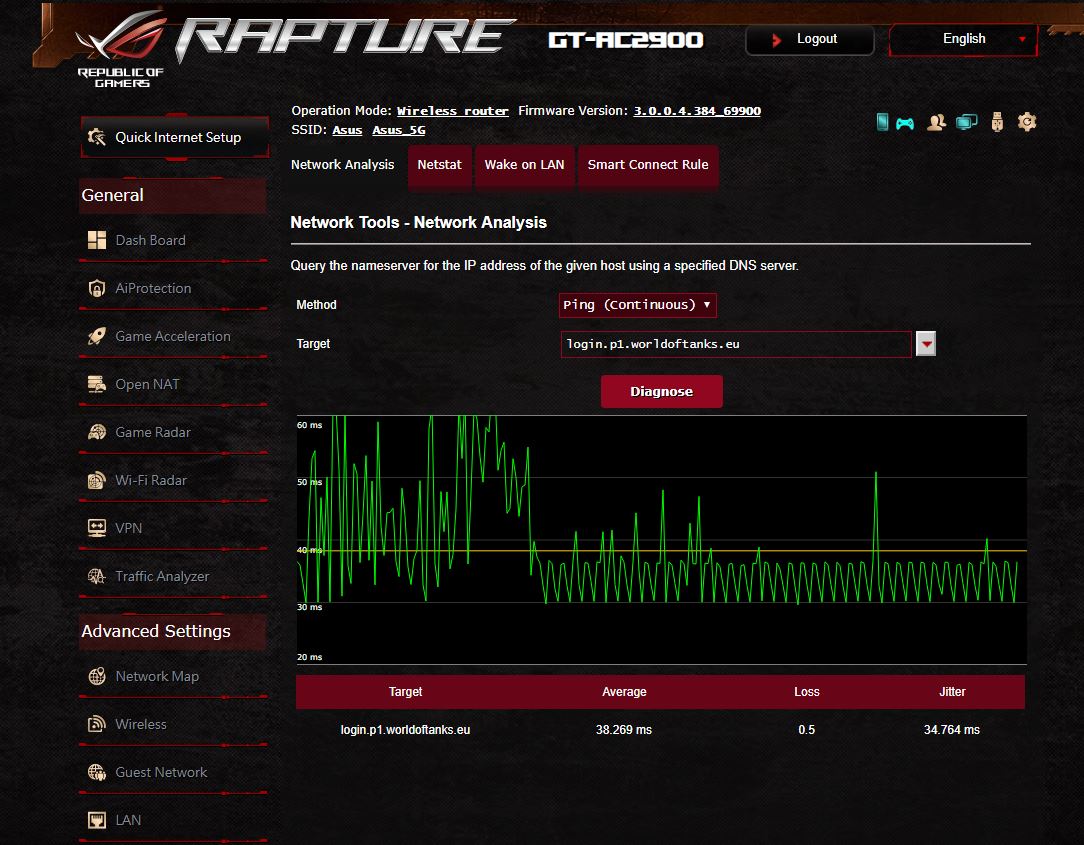Expand the Target host list arrow
This screenshot has height=845, width=1084.
click(x=926, y=344)
